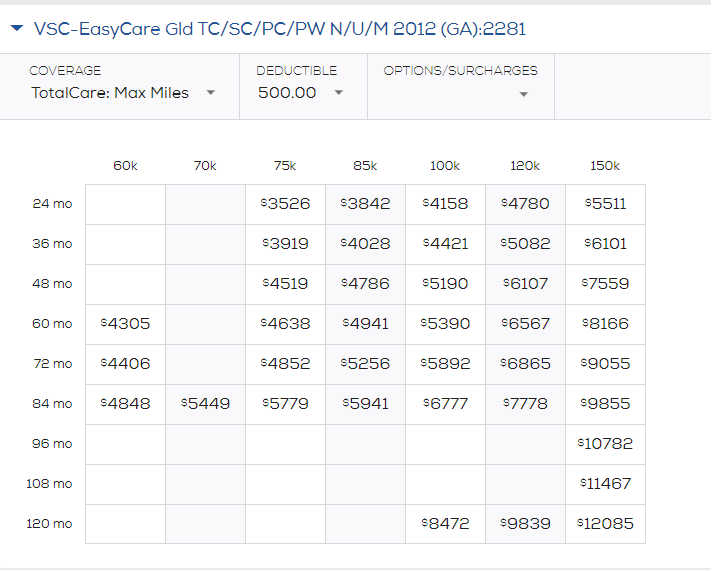Choose the $4305 price at 60 mo 60k
The height and width of the screenshot is (571, 712).
[x=125, y=324]
